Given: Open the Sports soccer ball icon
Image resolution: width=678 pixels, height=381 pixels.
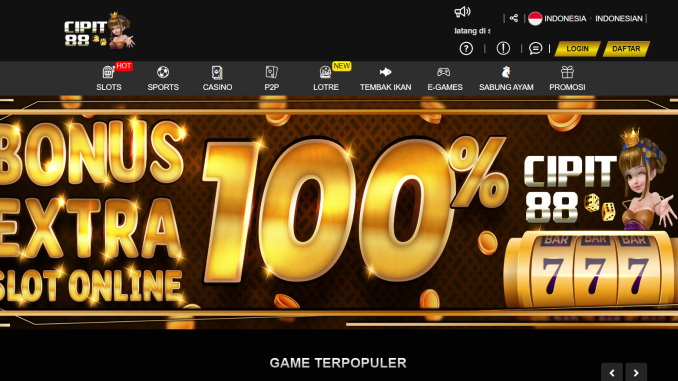Looking at the screenshot, I should coord(163,72).
